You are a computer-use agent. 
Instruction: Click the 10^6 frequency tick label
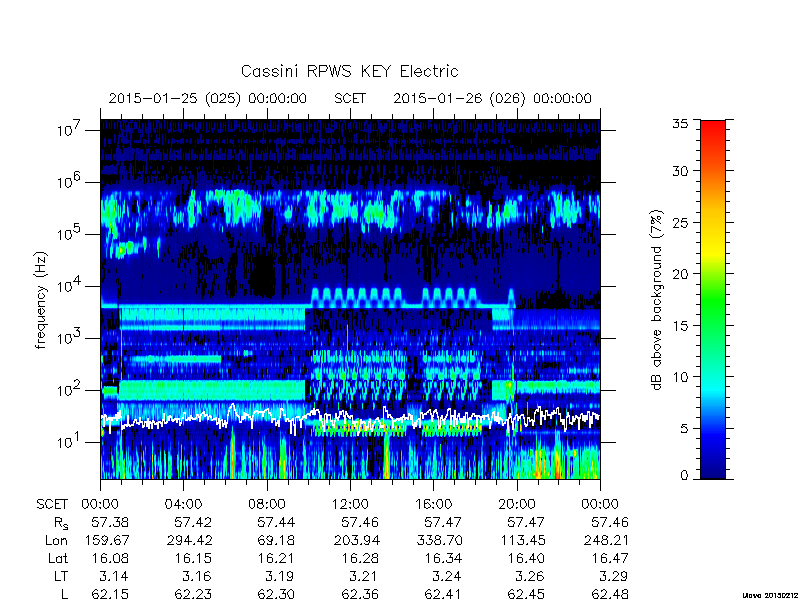coord(69,182)
